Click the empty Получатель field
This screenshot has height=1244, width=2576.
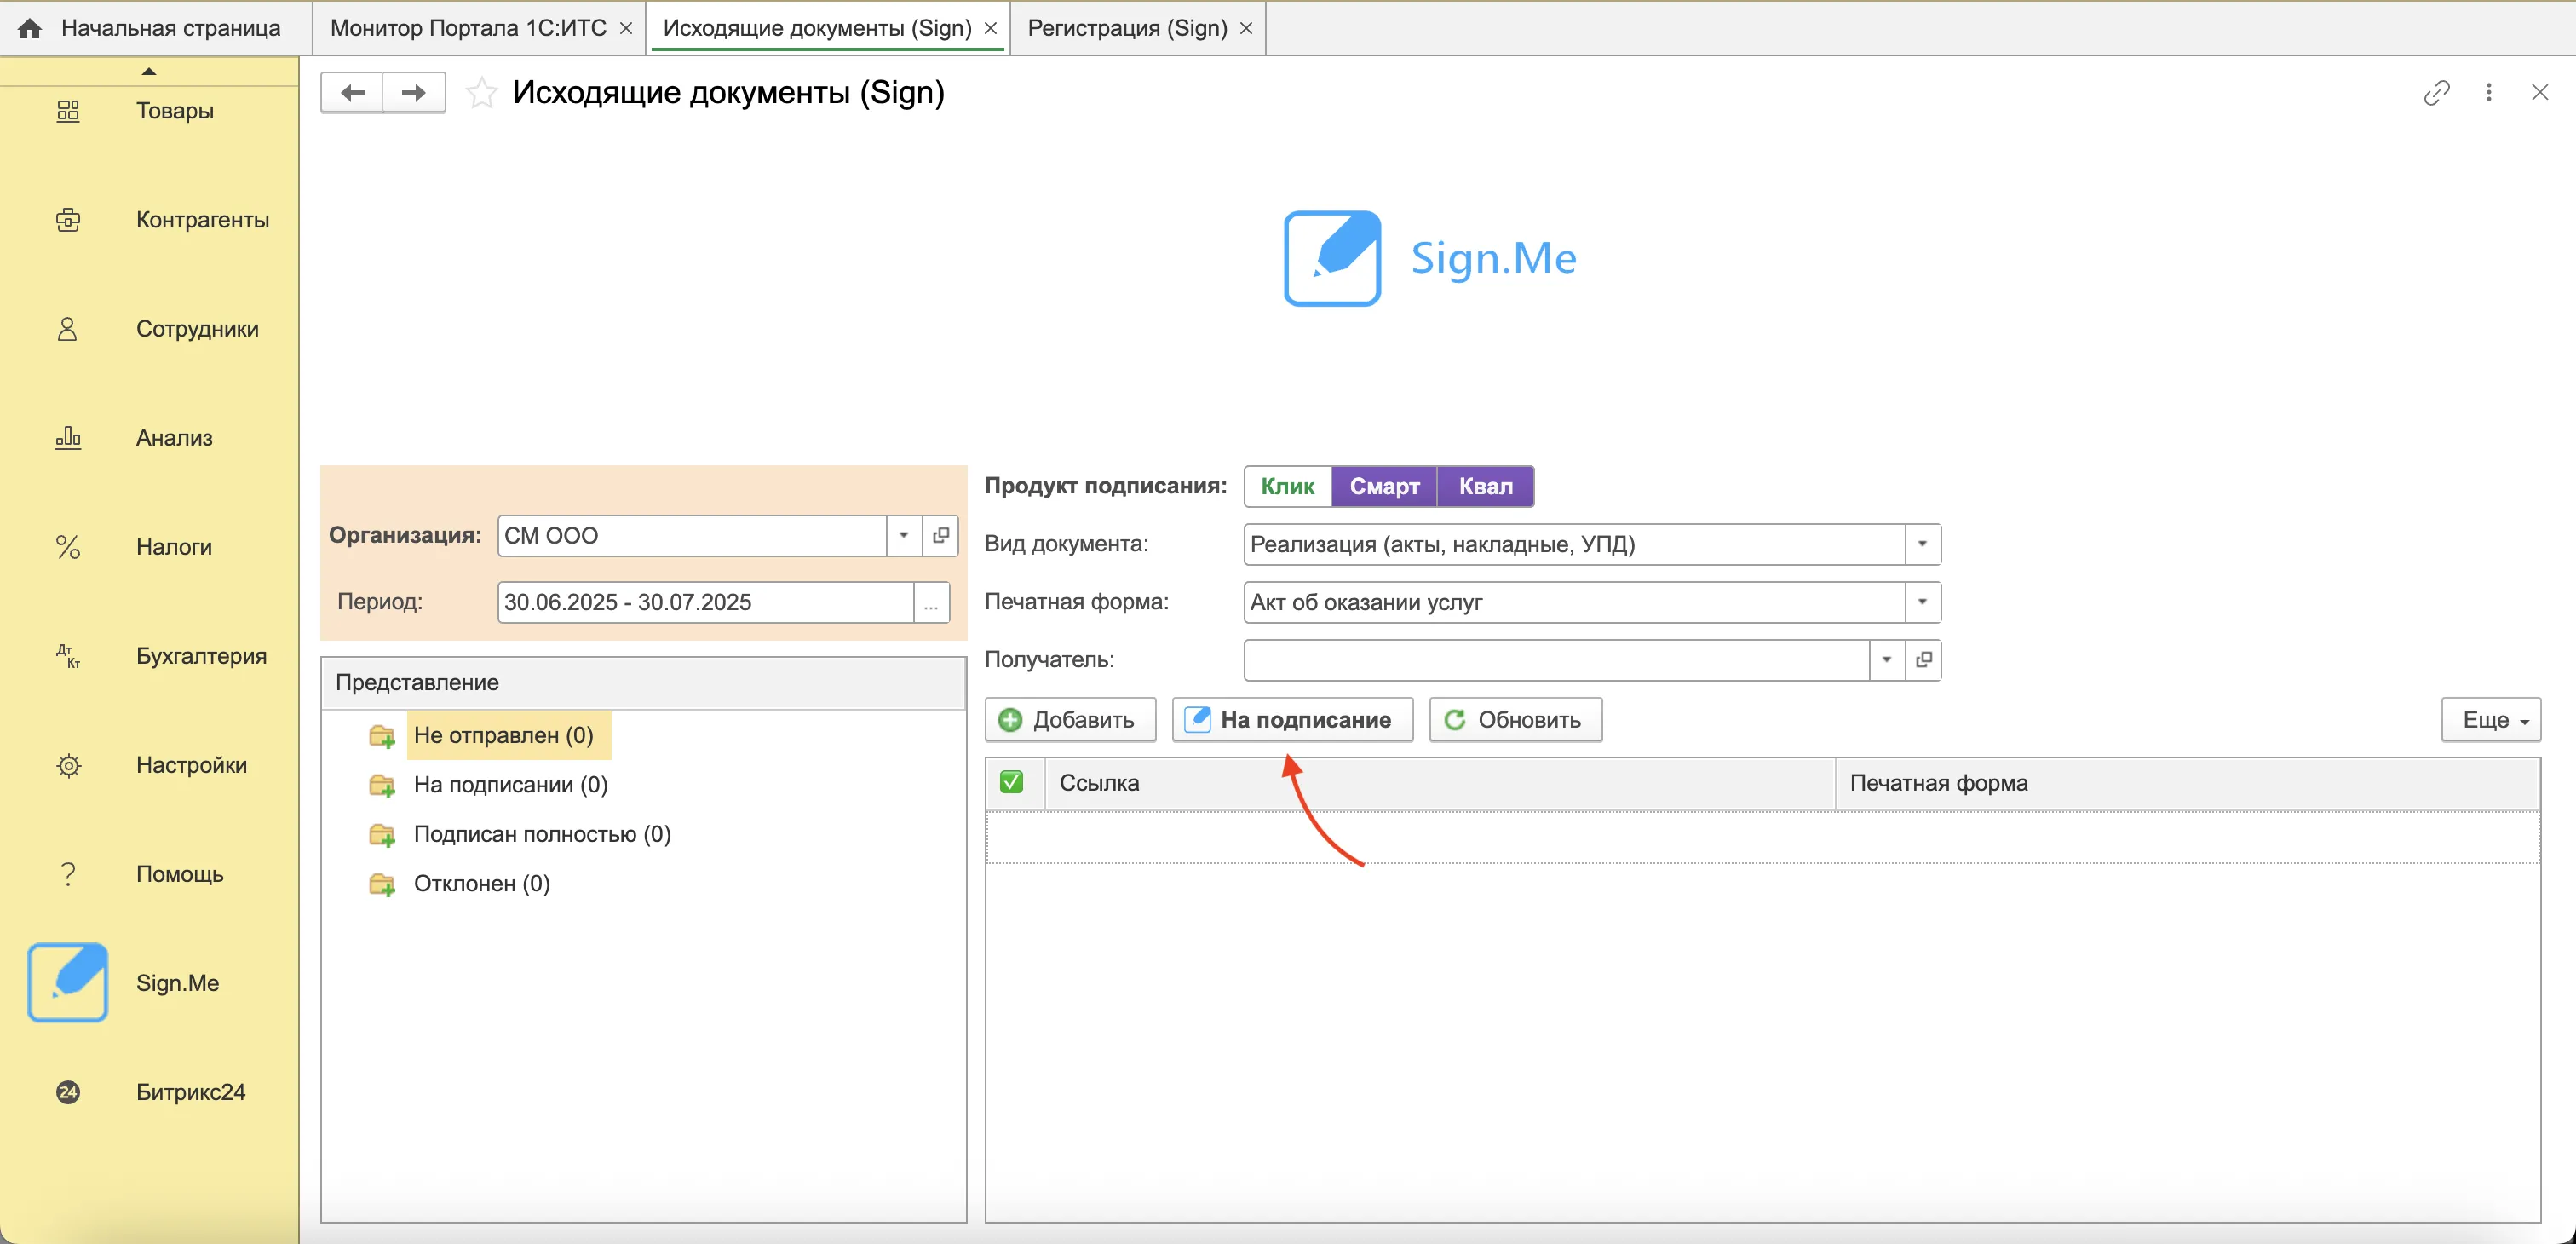tap(1556, 660)
